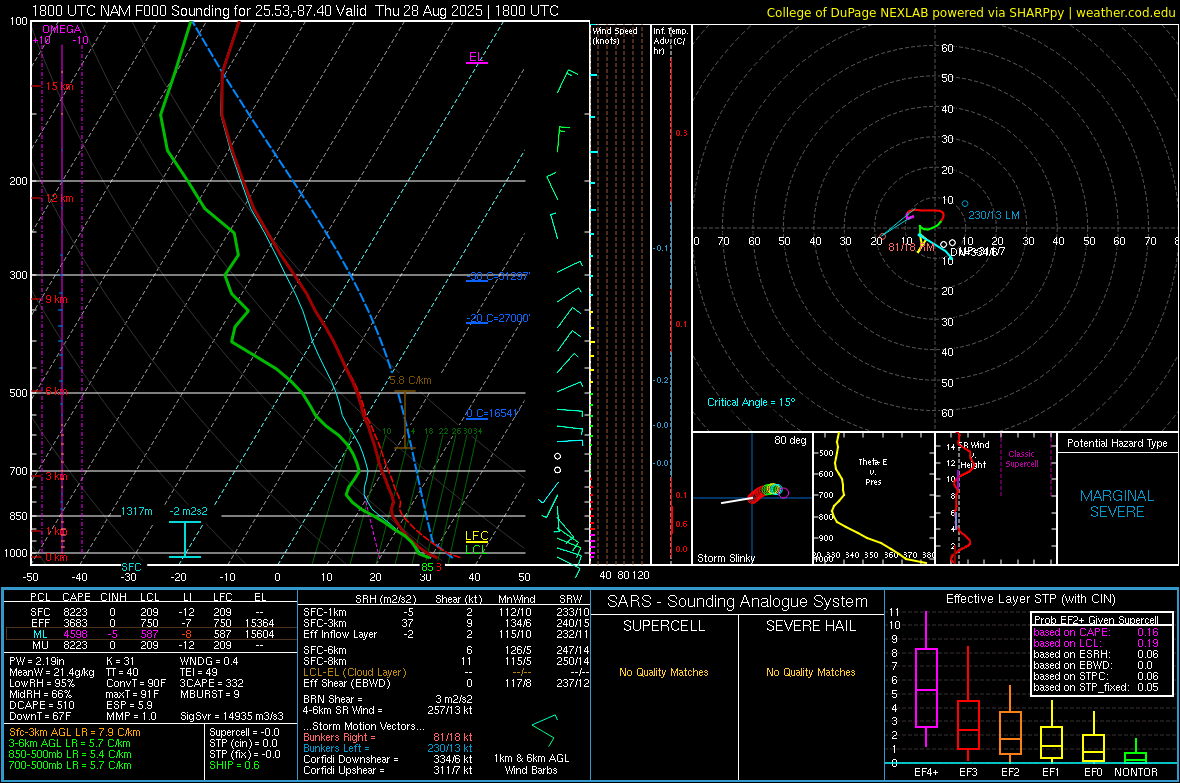The width and height of the screenshot is (1180, 783).
Task: Click the Theta-E v. Pres label
Action: point(873,471)
